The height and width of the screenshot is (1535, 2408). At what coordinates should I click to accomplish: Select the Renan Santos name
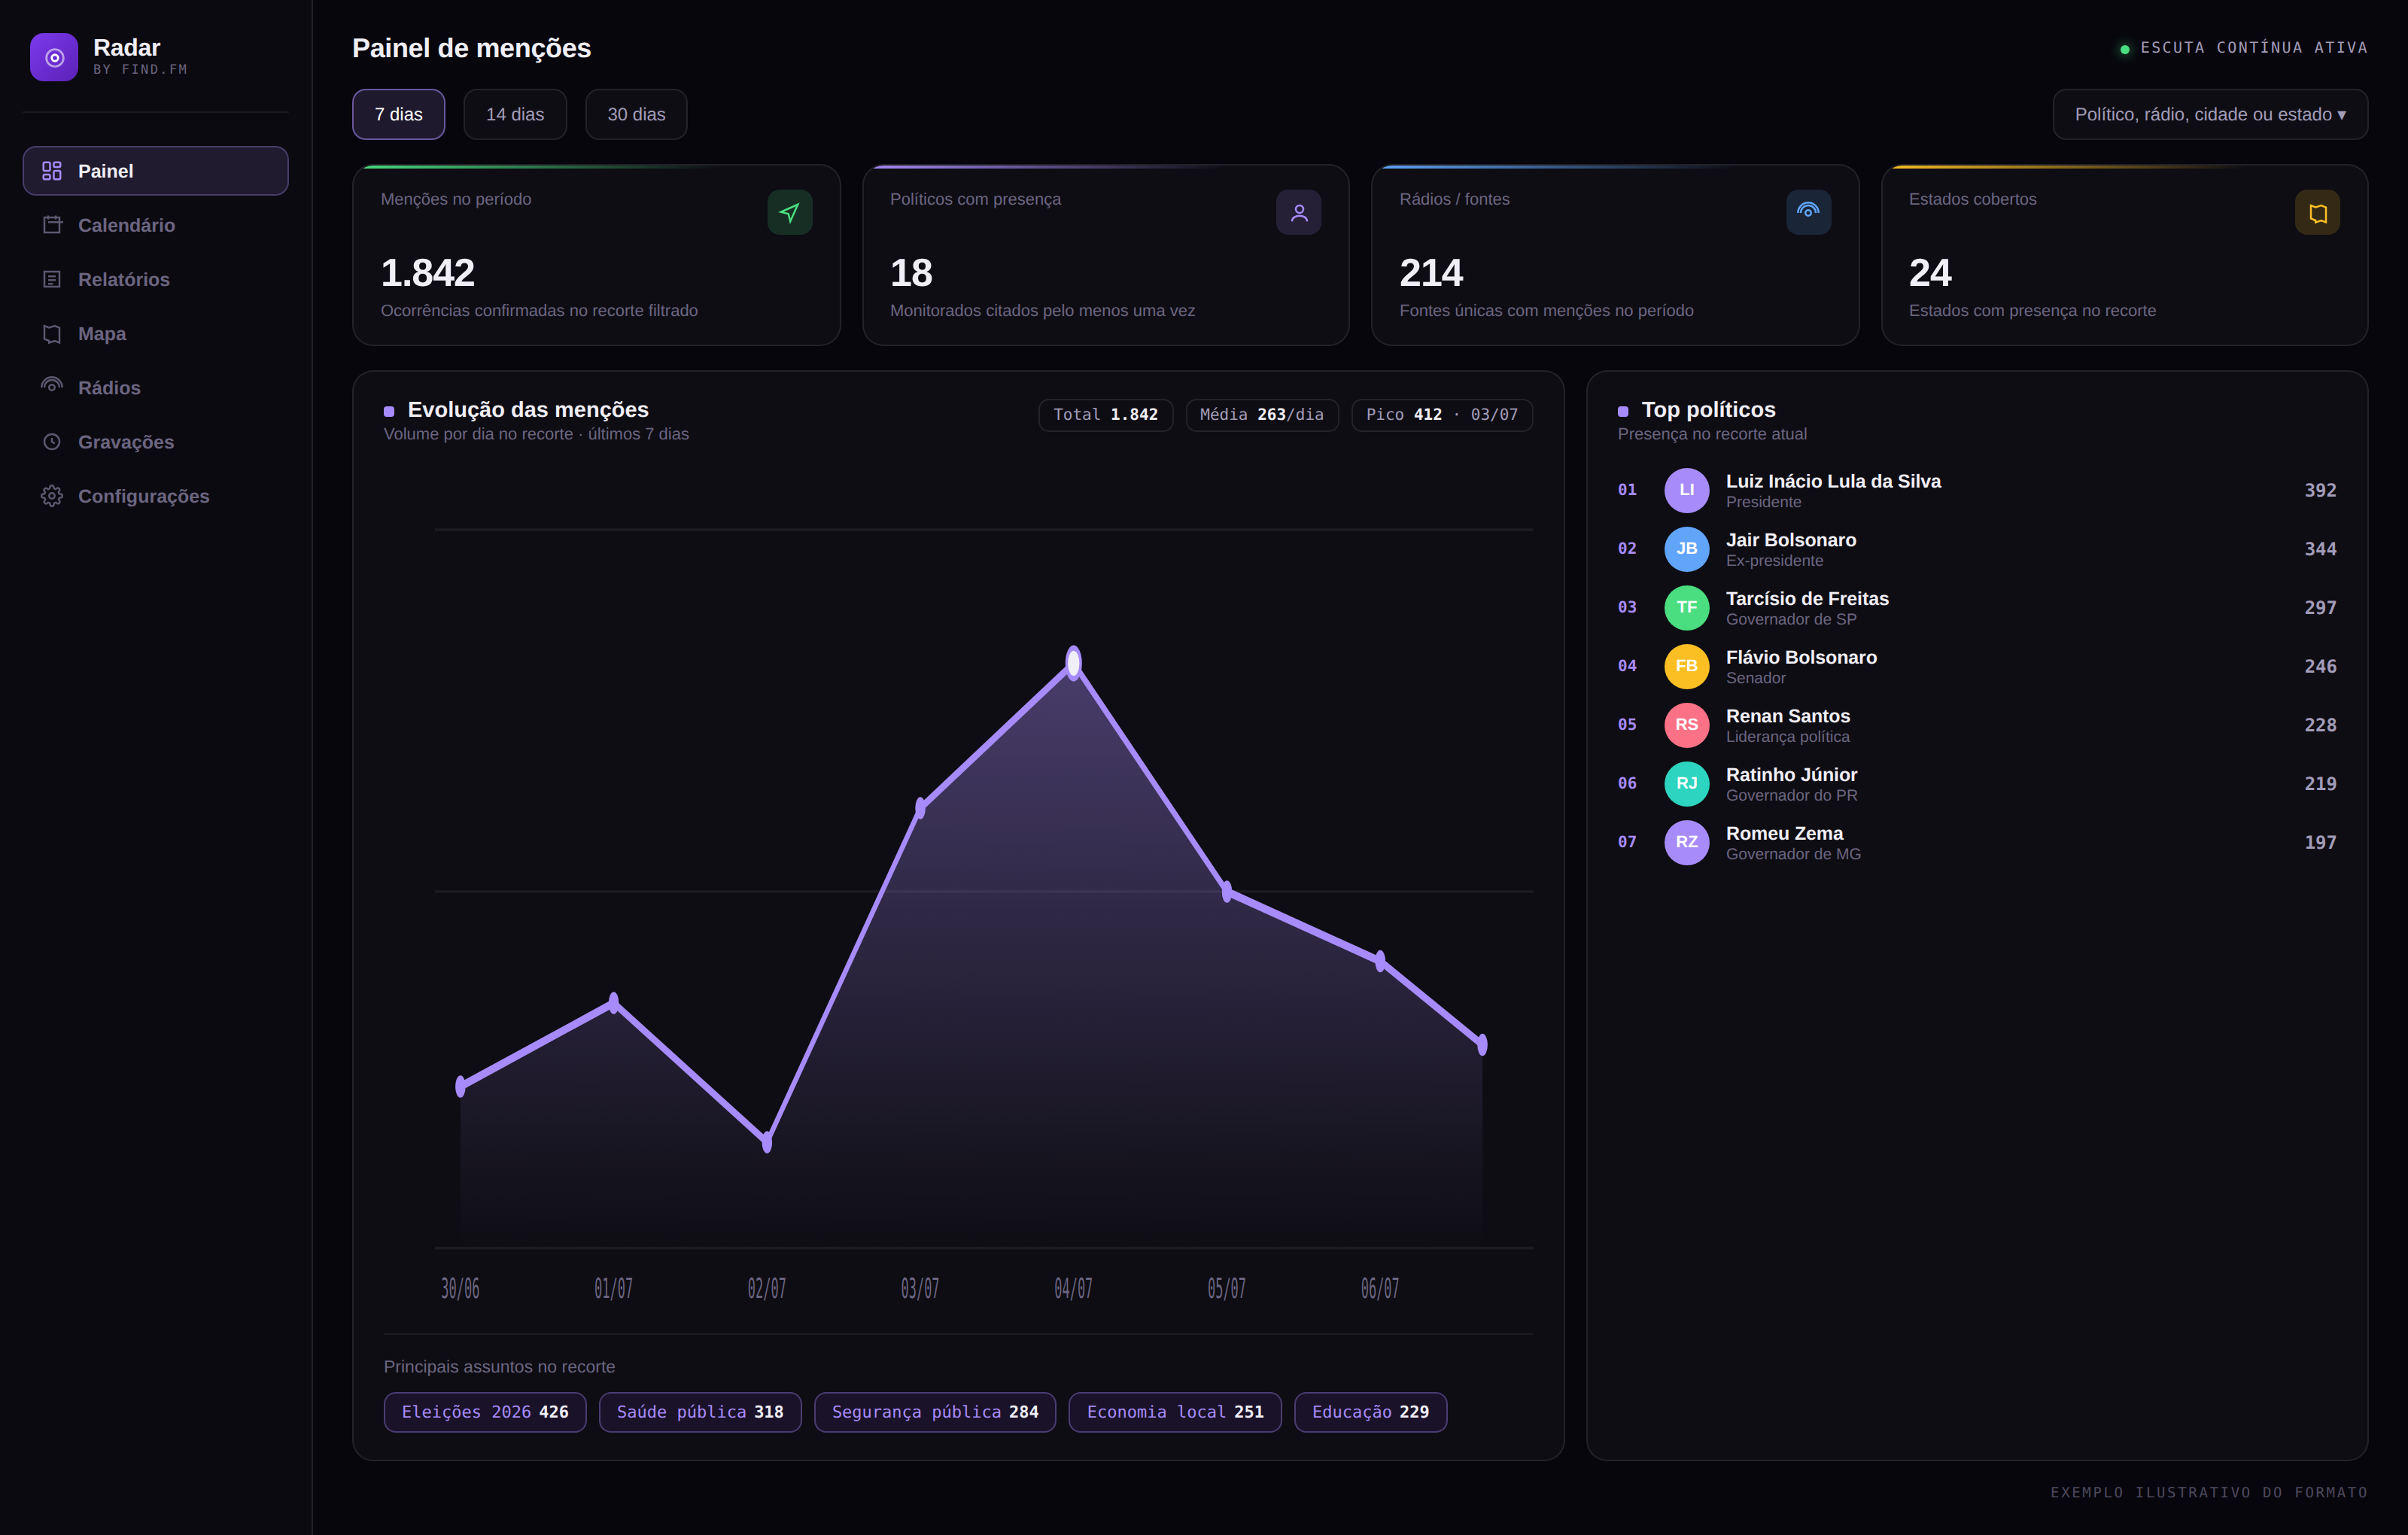click(x=1787, y=716)
